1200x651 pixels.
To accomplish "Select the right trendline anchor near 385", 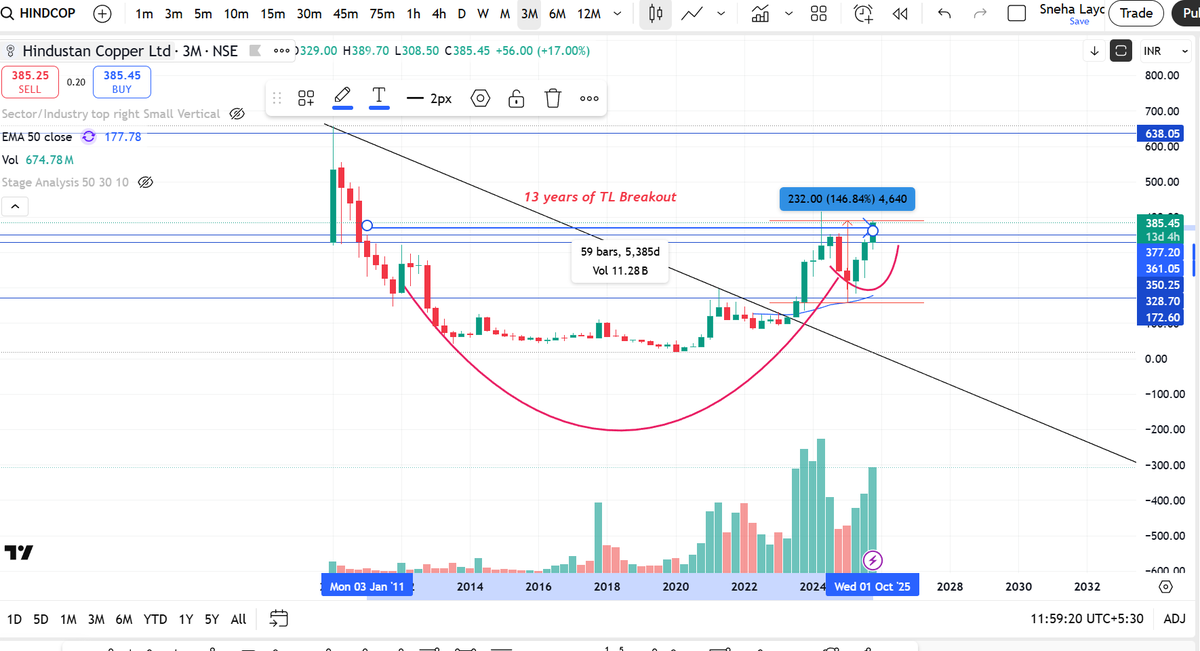I will click(874, 232).
